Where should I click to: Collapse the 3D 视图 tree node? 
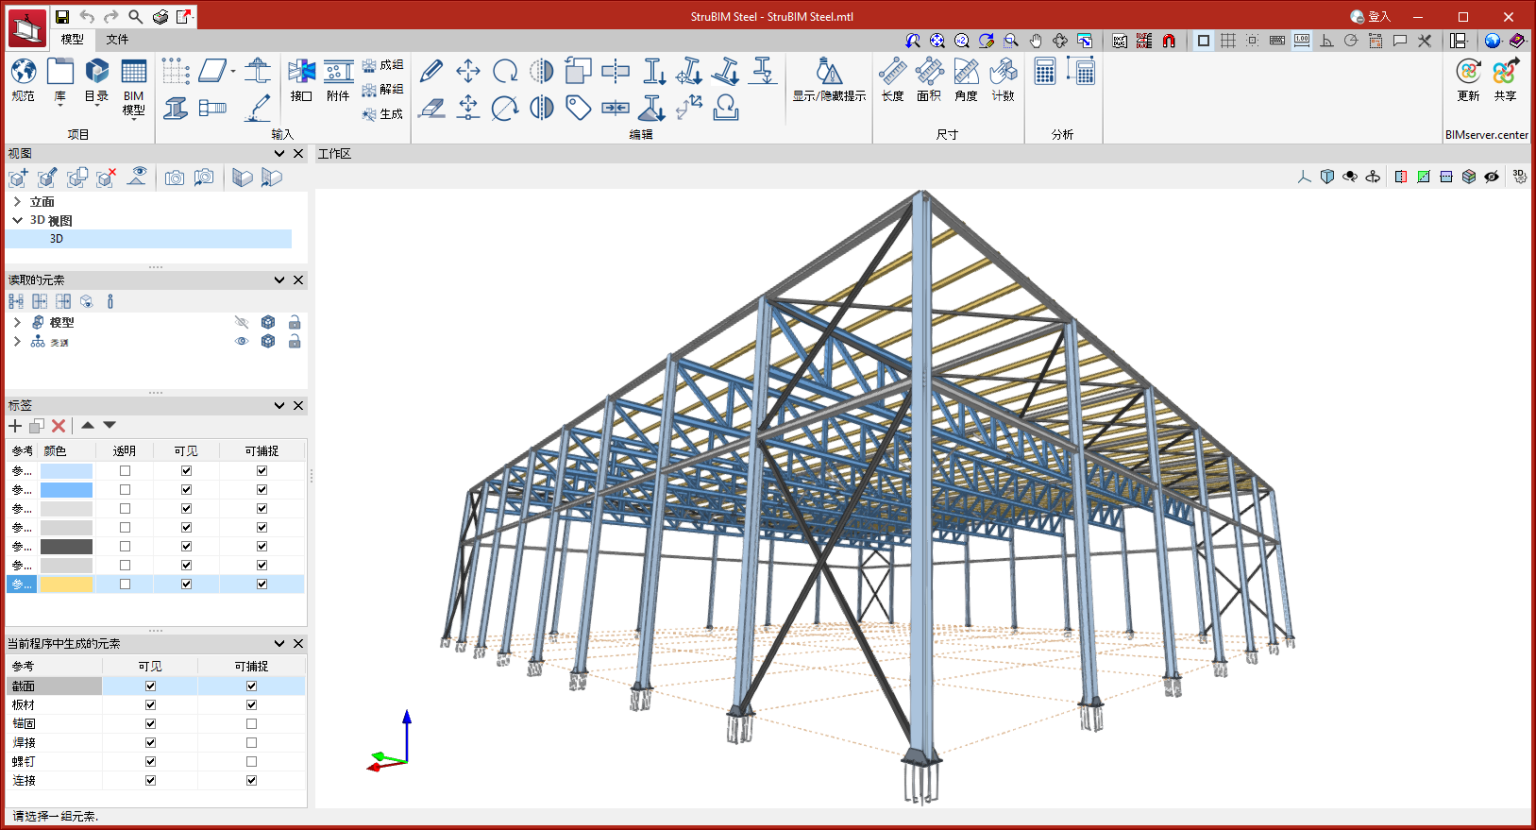tap(17, 220)
